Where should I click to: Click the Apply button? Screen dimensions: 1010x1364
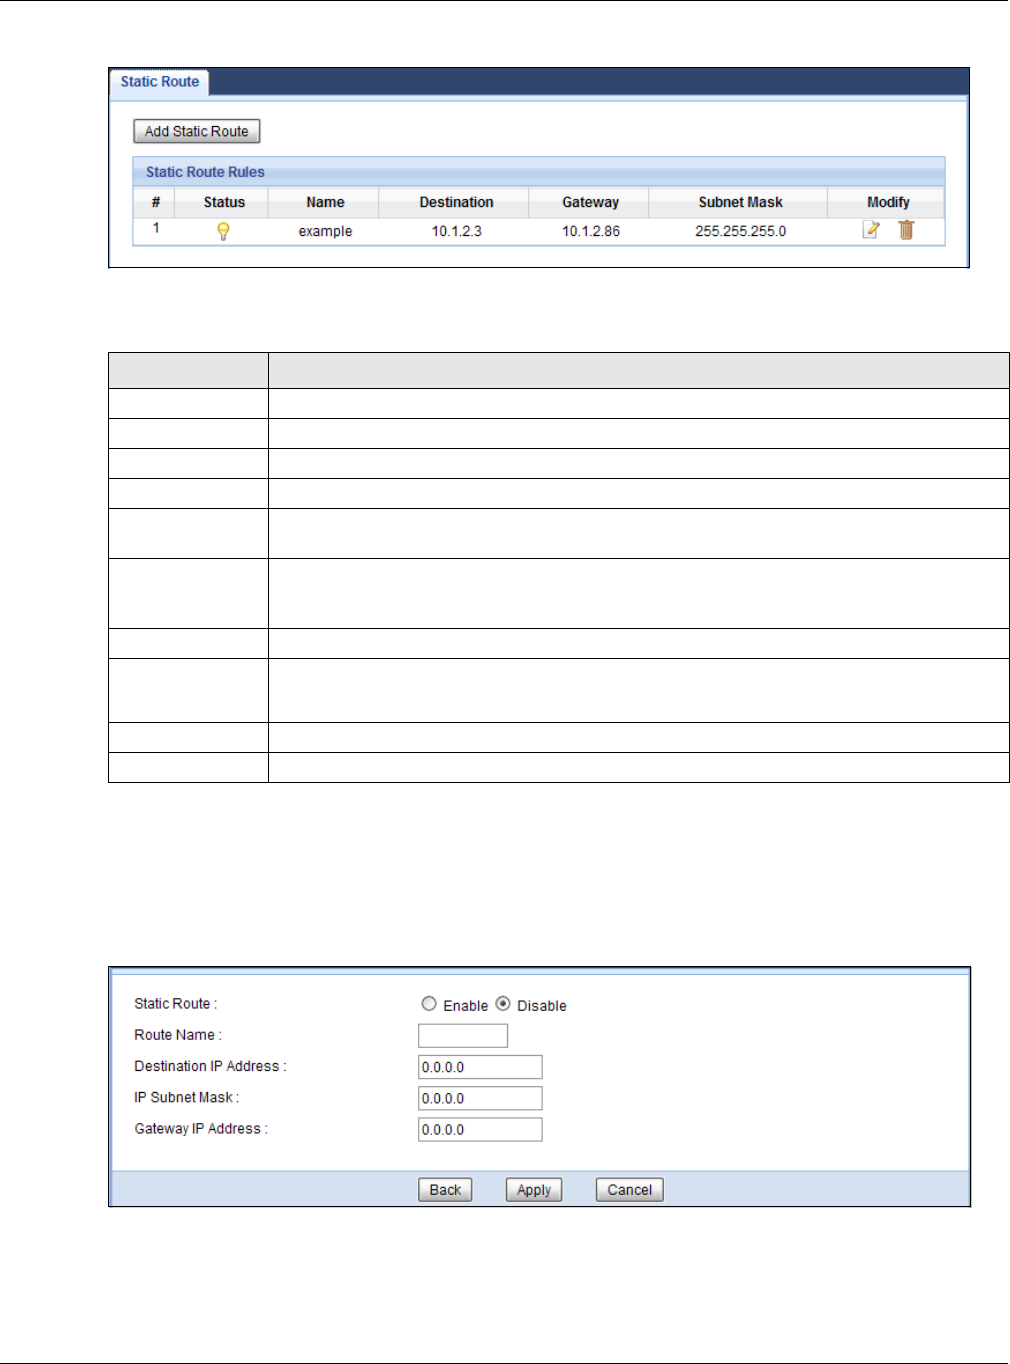point(534,1190)
